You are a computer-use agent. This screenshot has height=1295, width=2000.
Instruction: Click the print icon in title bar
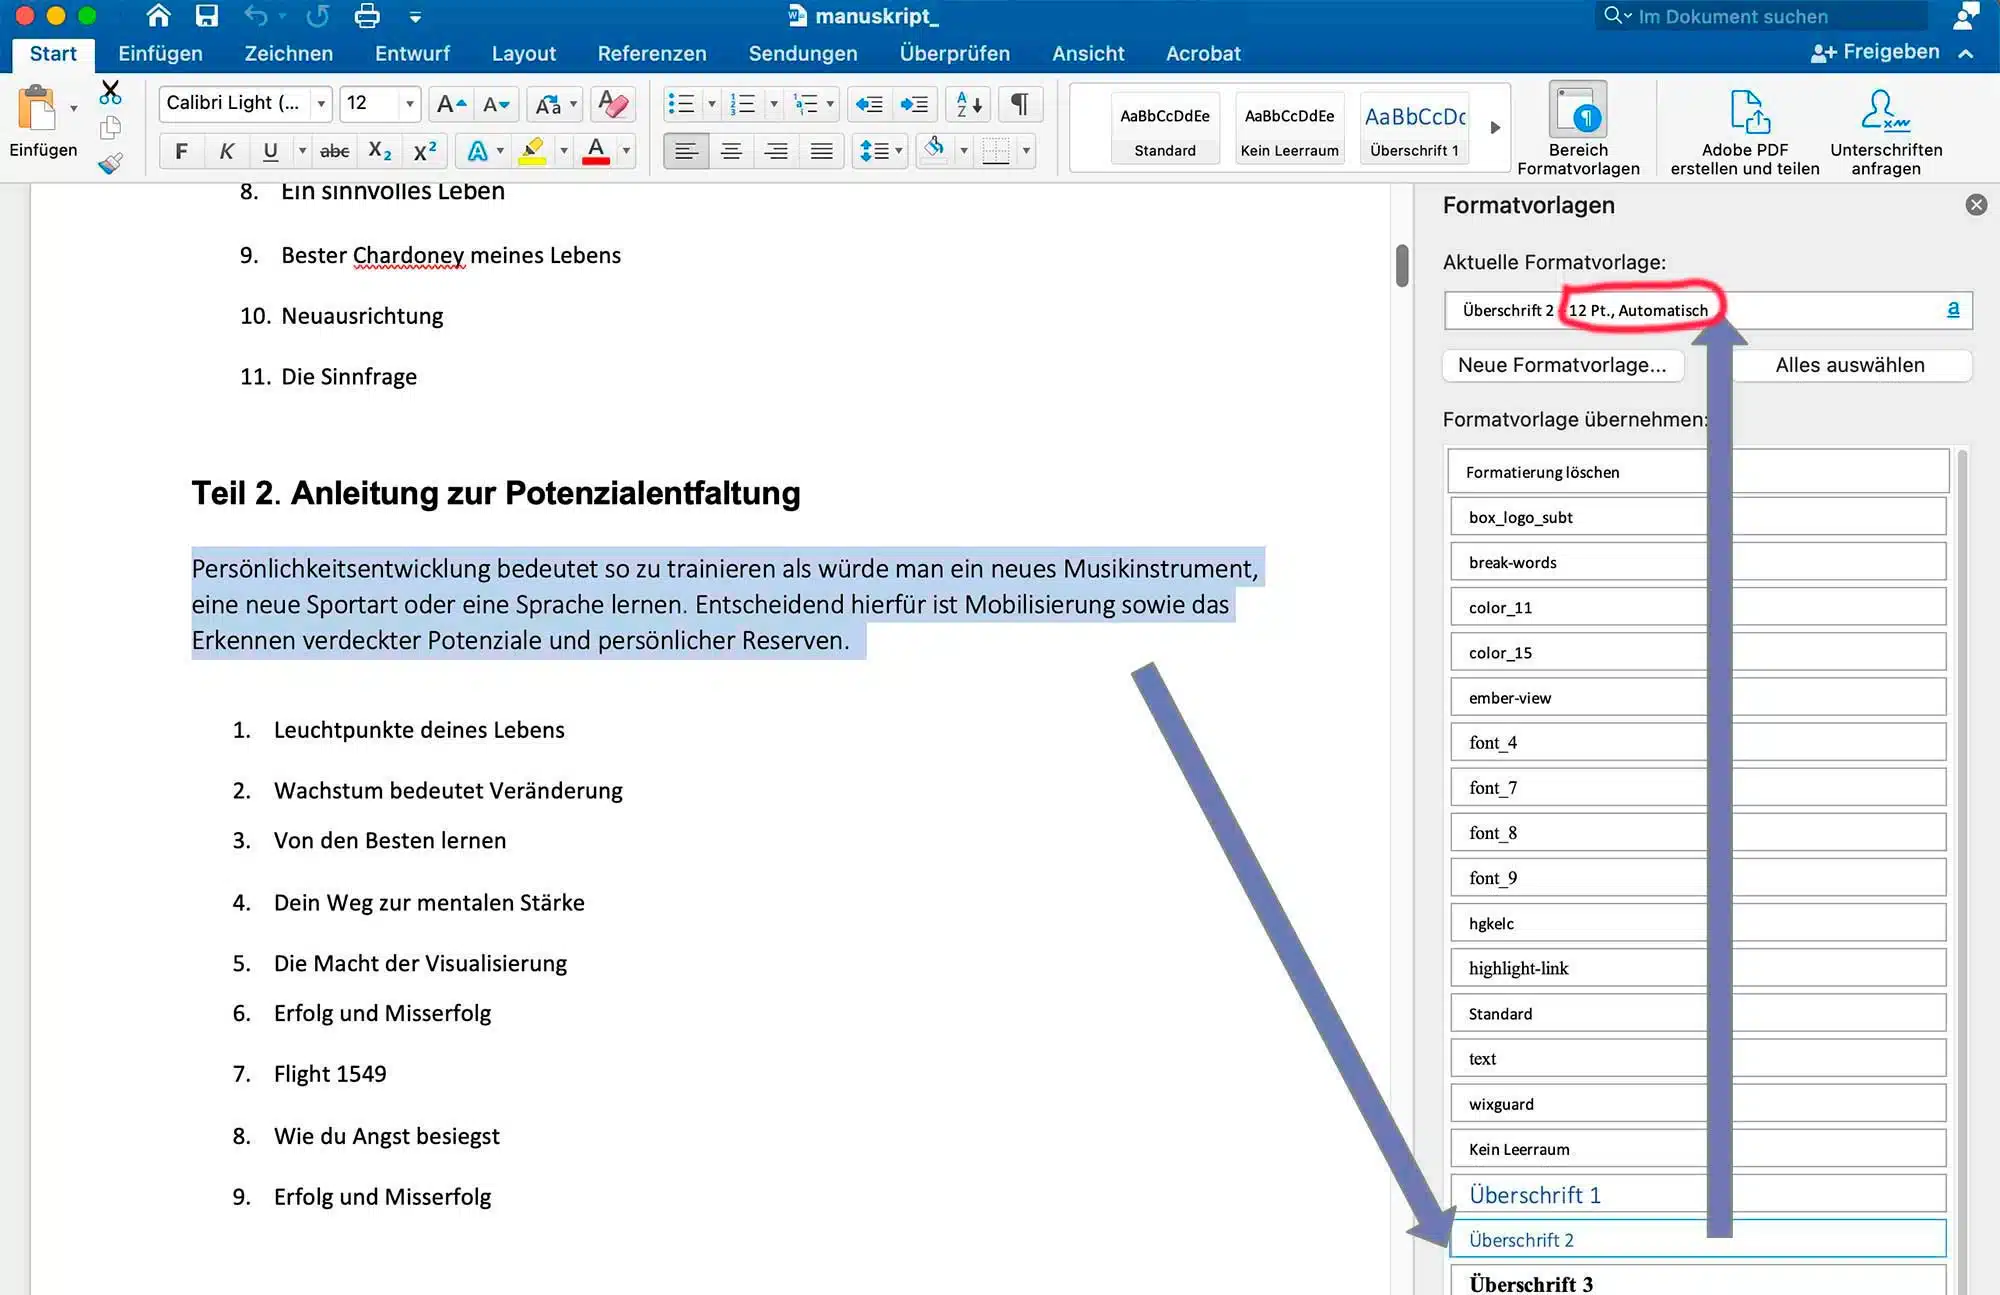coord(367,16)
